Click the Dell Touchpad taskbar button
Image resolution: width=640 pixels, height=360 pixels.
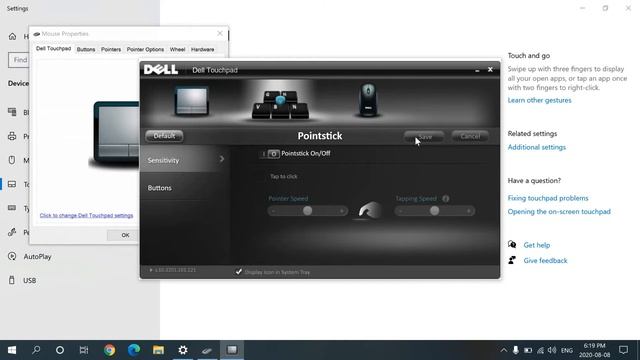(x=232, y=350)
